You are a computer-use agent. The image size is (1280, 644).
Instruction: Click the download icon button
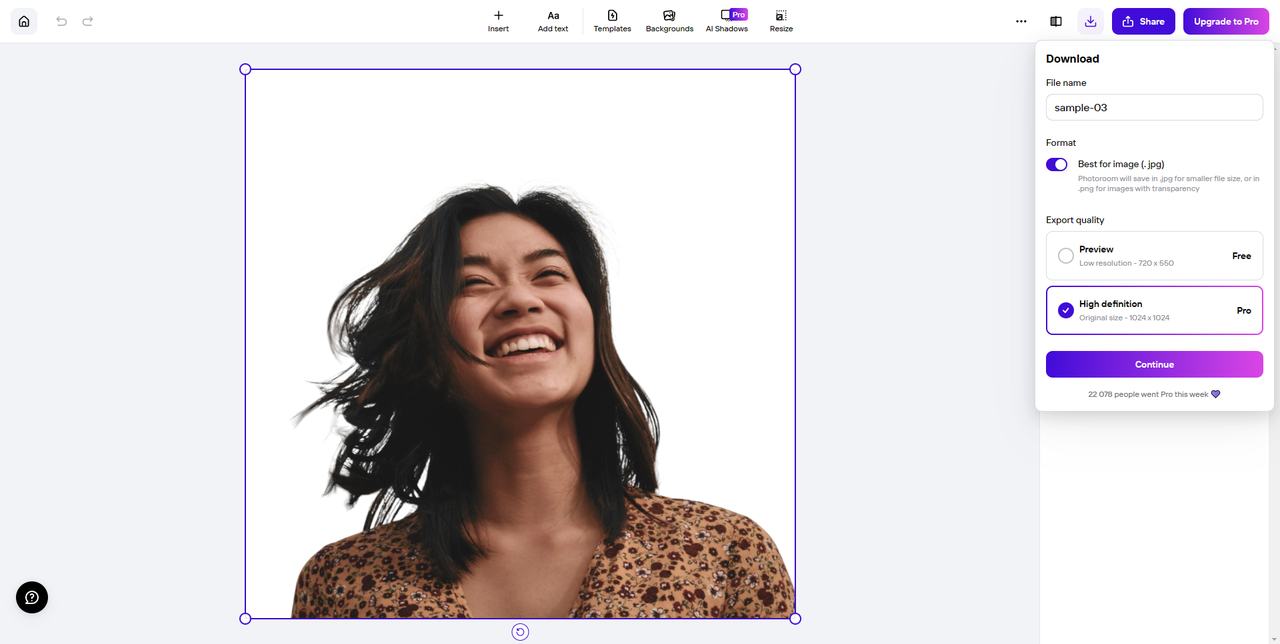(x=1091, y=21)
